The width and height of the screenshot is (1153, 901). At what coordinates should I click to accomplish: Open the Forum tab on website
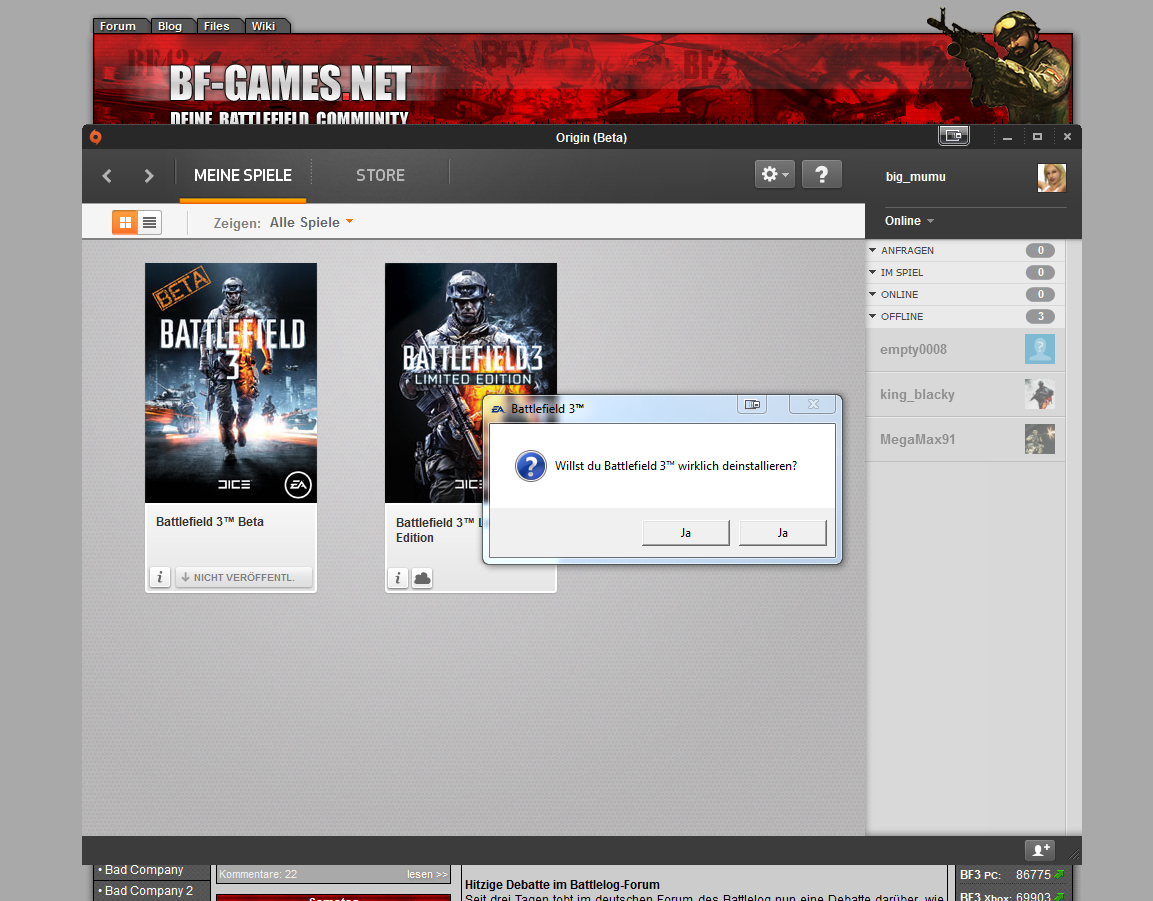click(119, 26)
